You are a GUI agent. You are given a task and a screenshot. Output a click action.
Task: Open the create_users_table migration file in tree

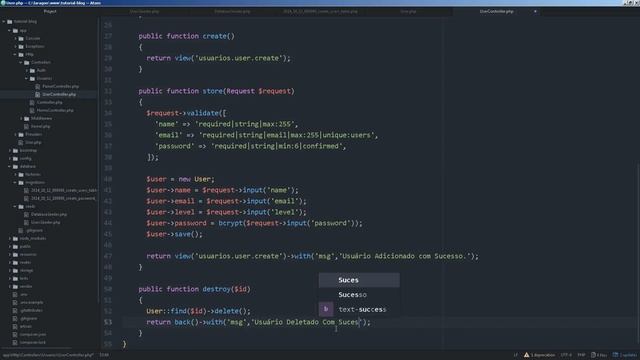pyautogui.click(x=64, y=191)
